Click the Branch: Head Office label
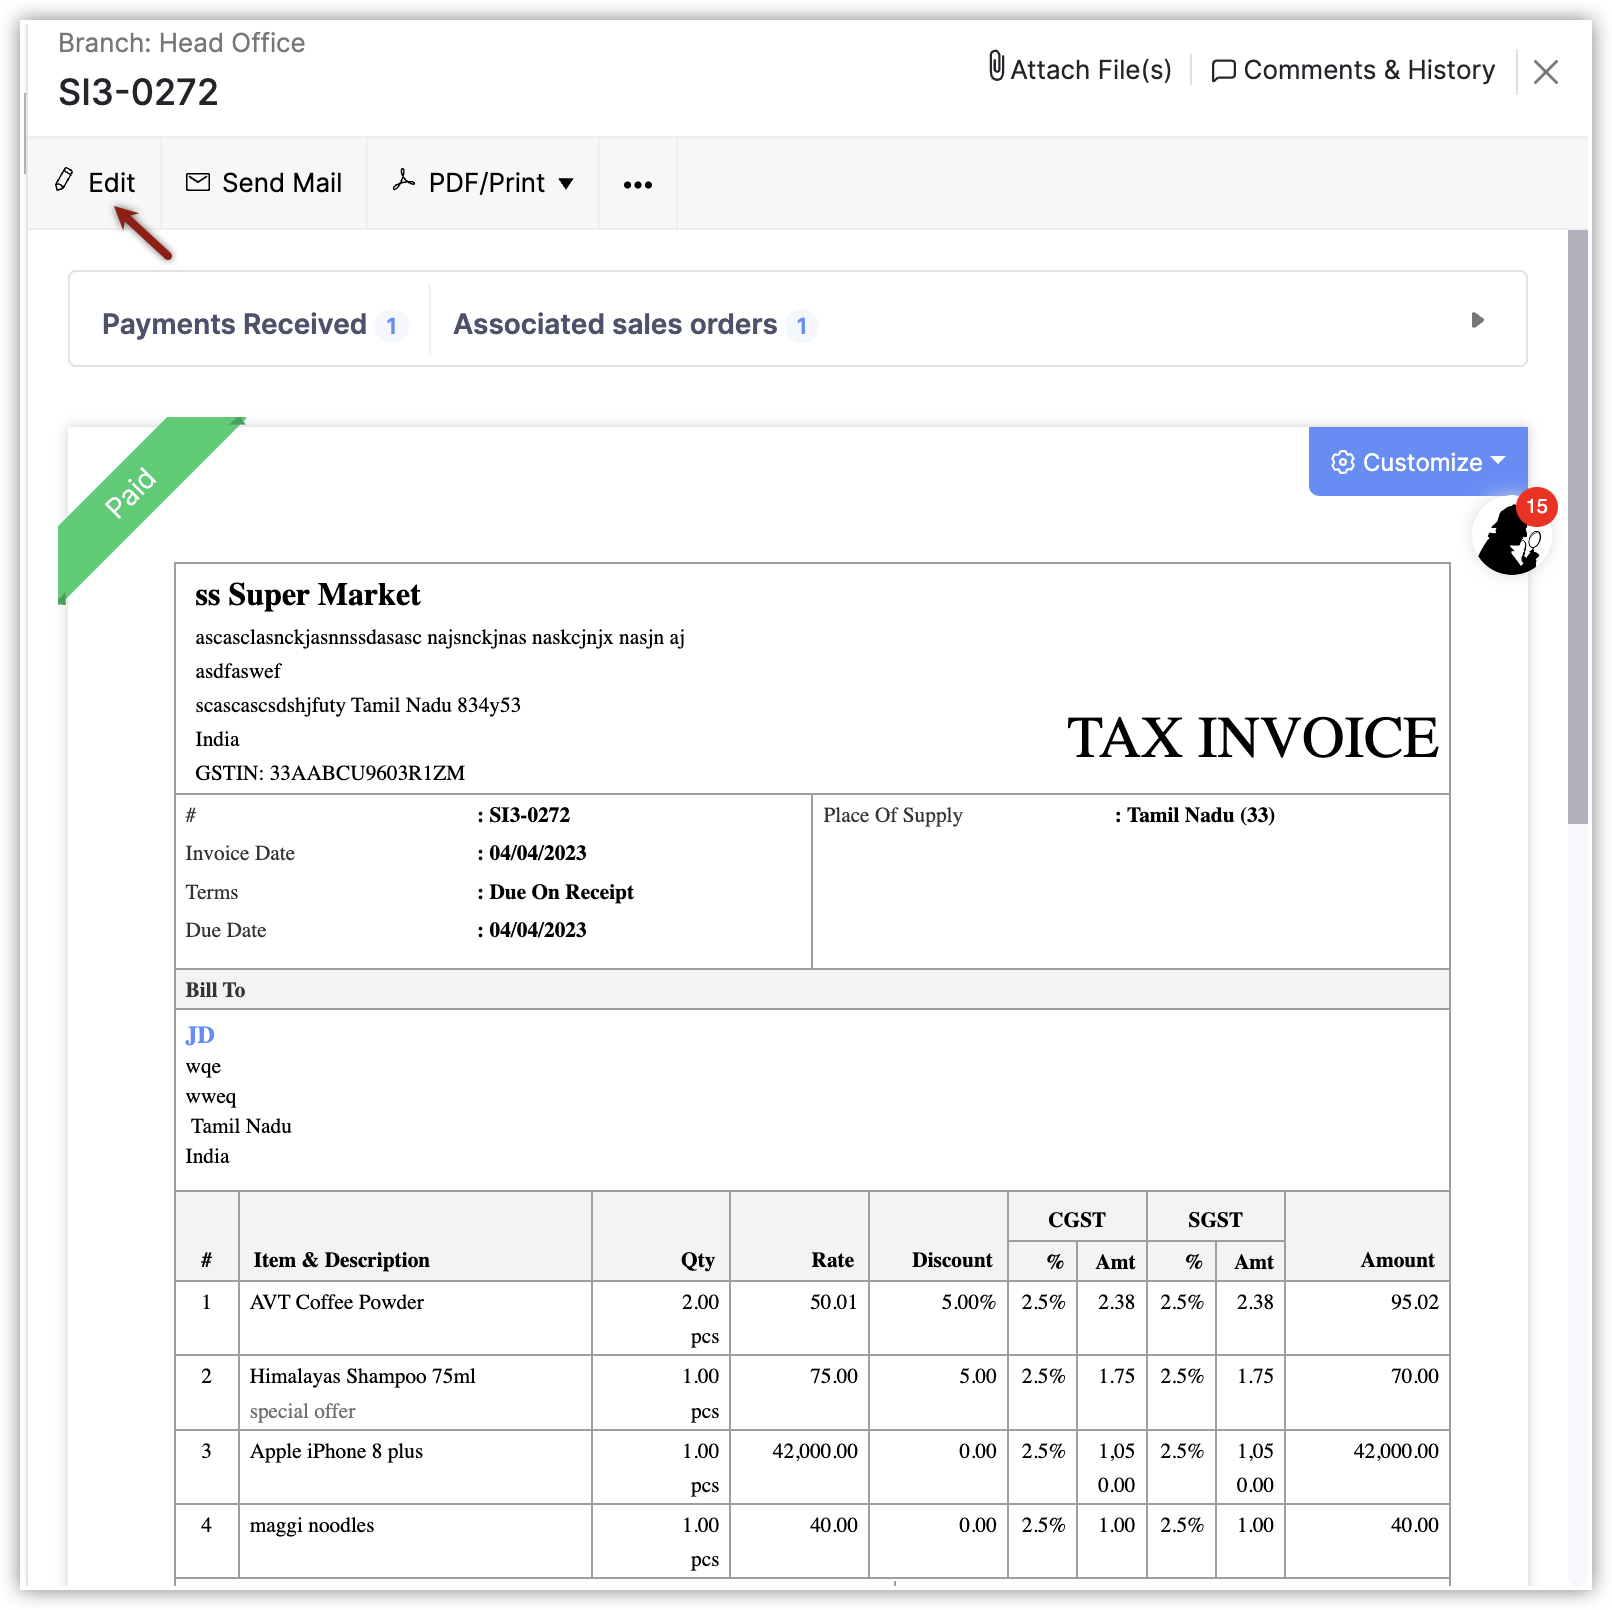This screenshot has width=1612, height=1610. coord(181,43)
